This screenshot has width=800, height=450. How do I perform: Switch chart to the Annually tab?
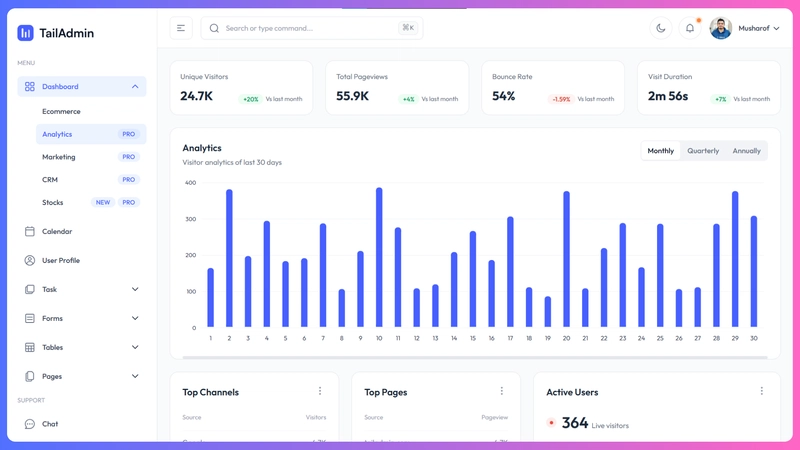point(746,151)
